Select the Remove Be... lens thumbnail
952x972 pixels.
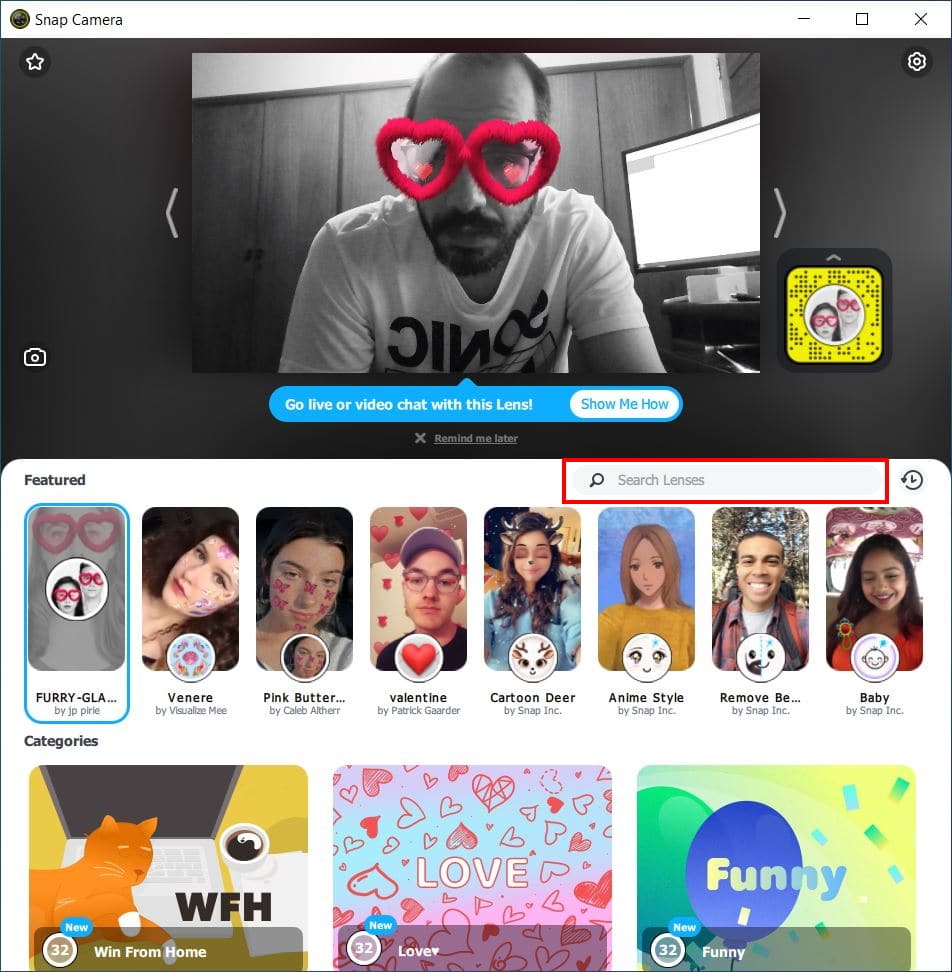pos(760,589)
